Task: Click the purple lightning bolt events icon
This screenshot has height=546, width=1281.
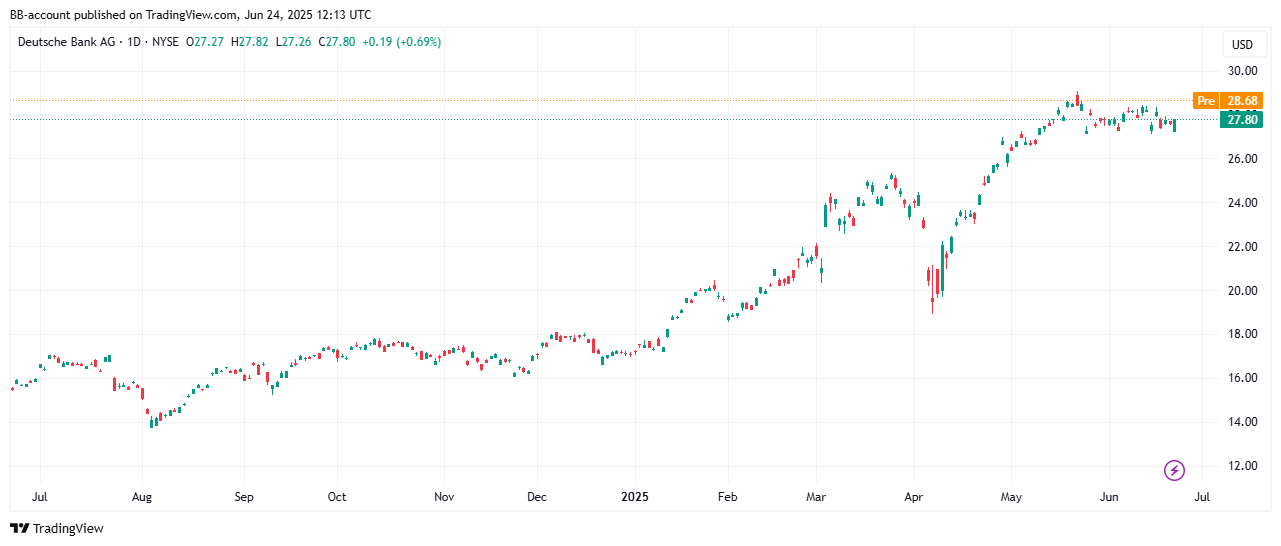Action: (1175, 470)
